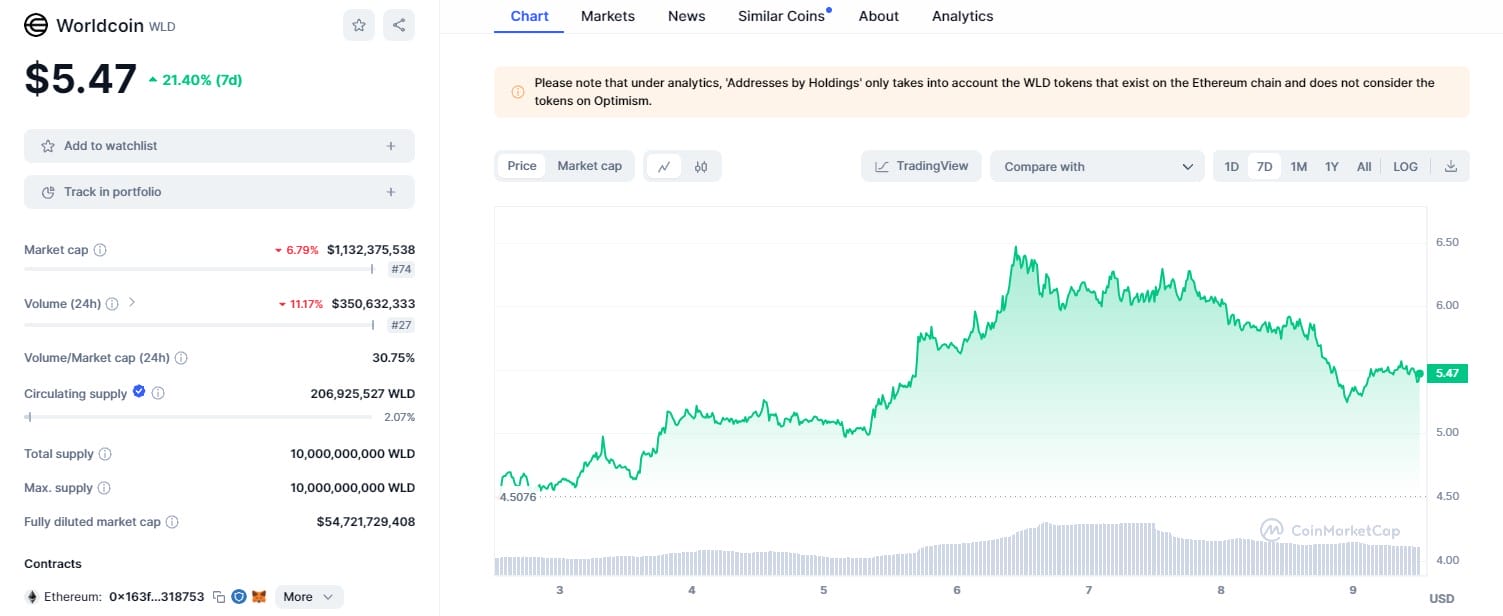
Task: Open the Compare with dropdown
Action: pyautogui.click(x=1097, y=167)
